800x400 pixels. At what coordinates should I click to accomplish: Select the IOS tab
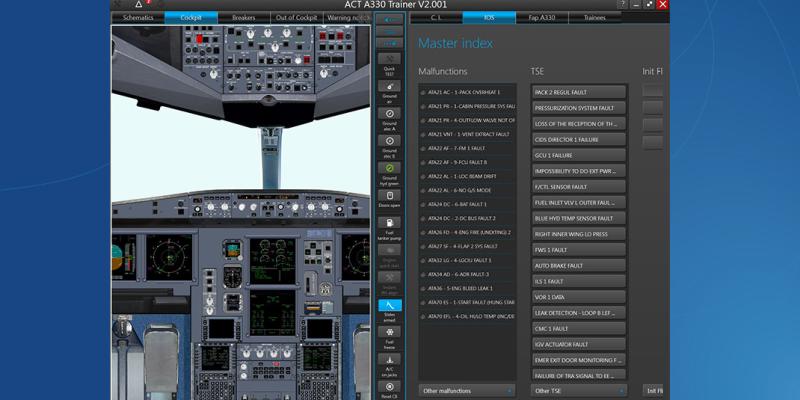pos(489,18)
